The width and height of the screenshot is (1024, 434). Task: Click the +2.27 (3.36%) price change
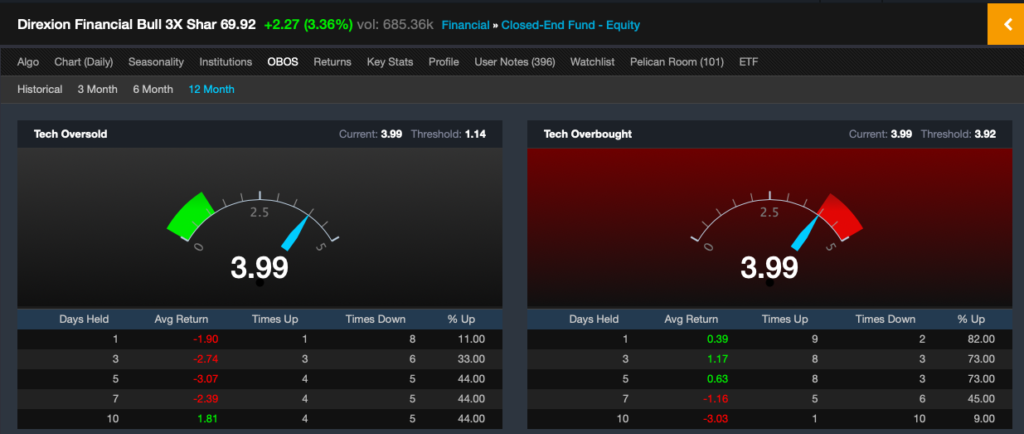308,24
